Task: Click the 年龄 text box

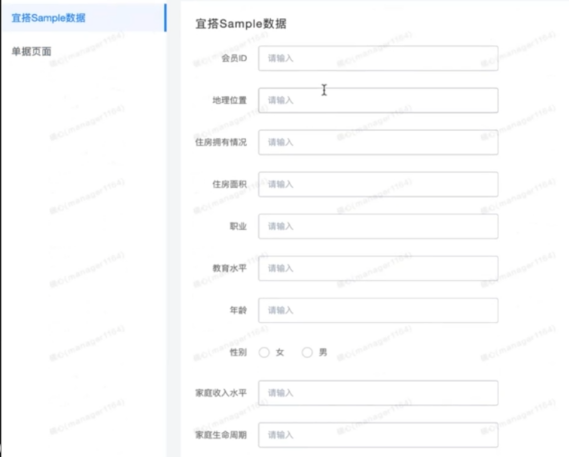Action: [378, 310]
